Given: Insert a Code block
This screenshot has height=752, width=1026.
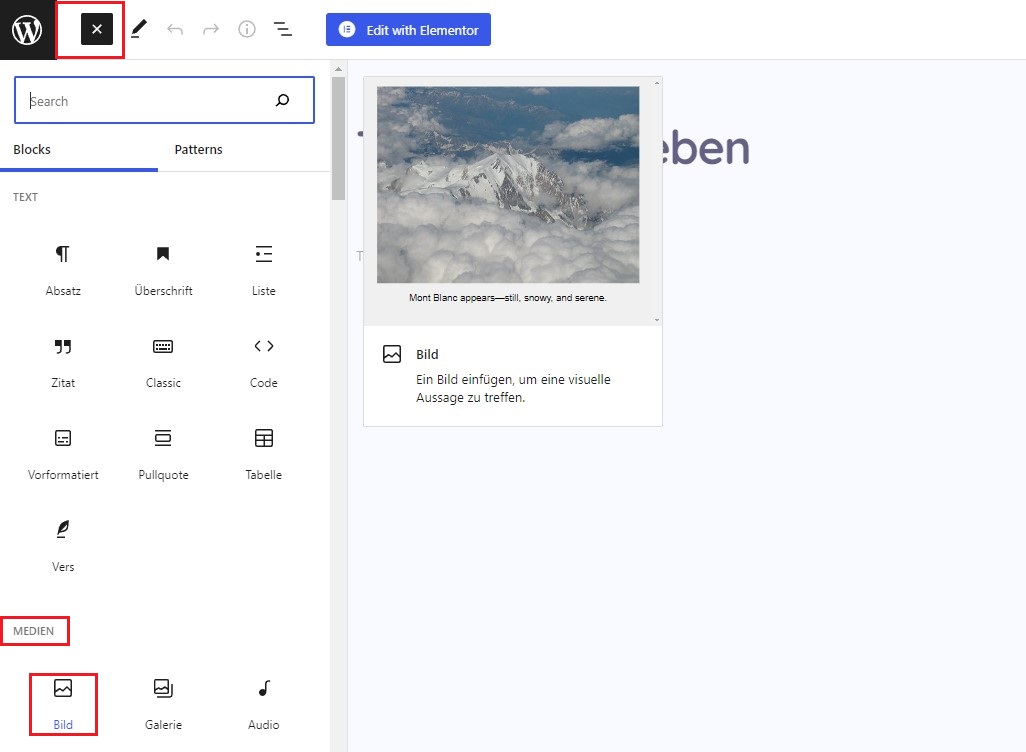Looking at the screenshot, I should (264, 363).
